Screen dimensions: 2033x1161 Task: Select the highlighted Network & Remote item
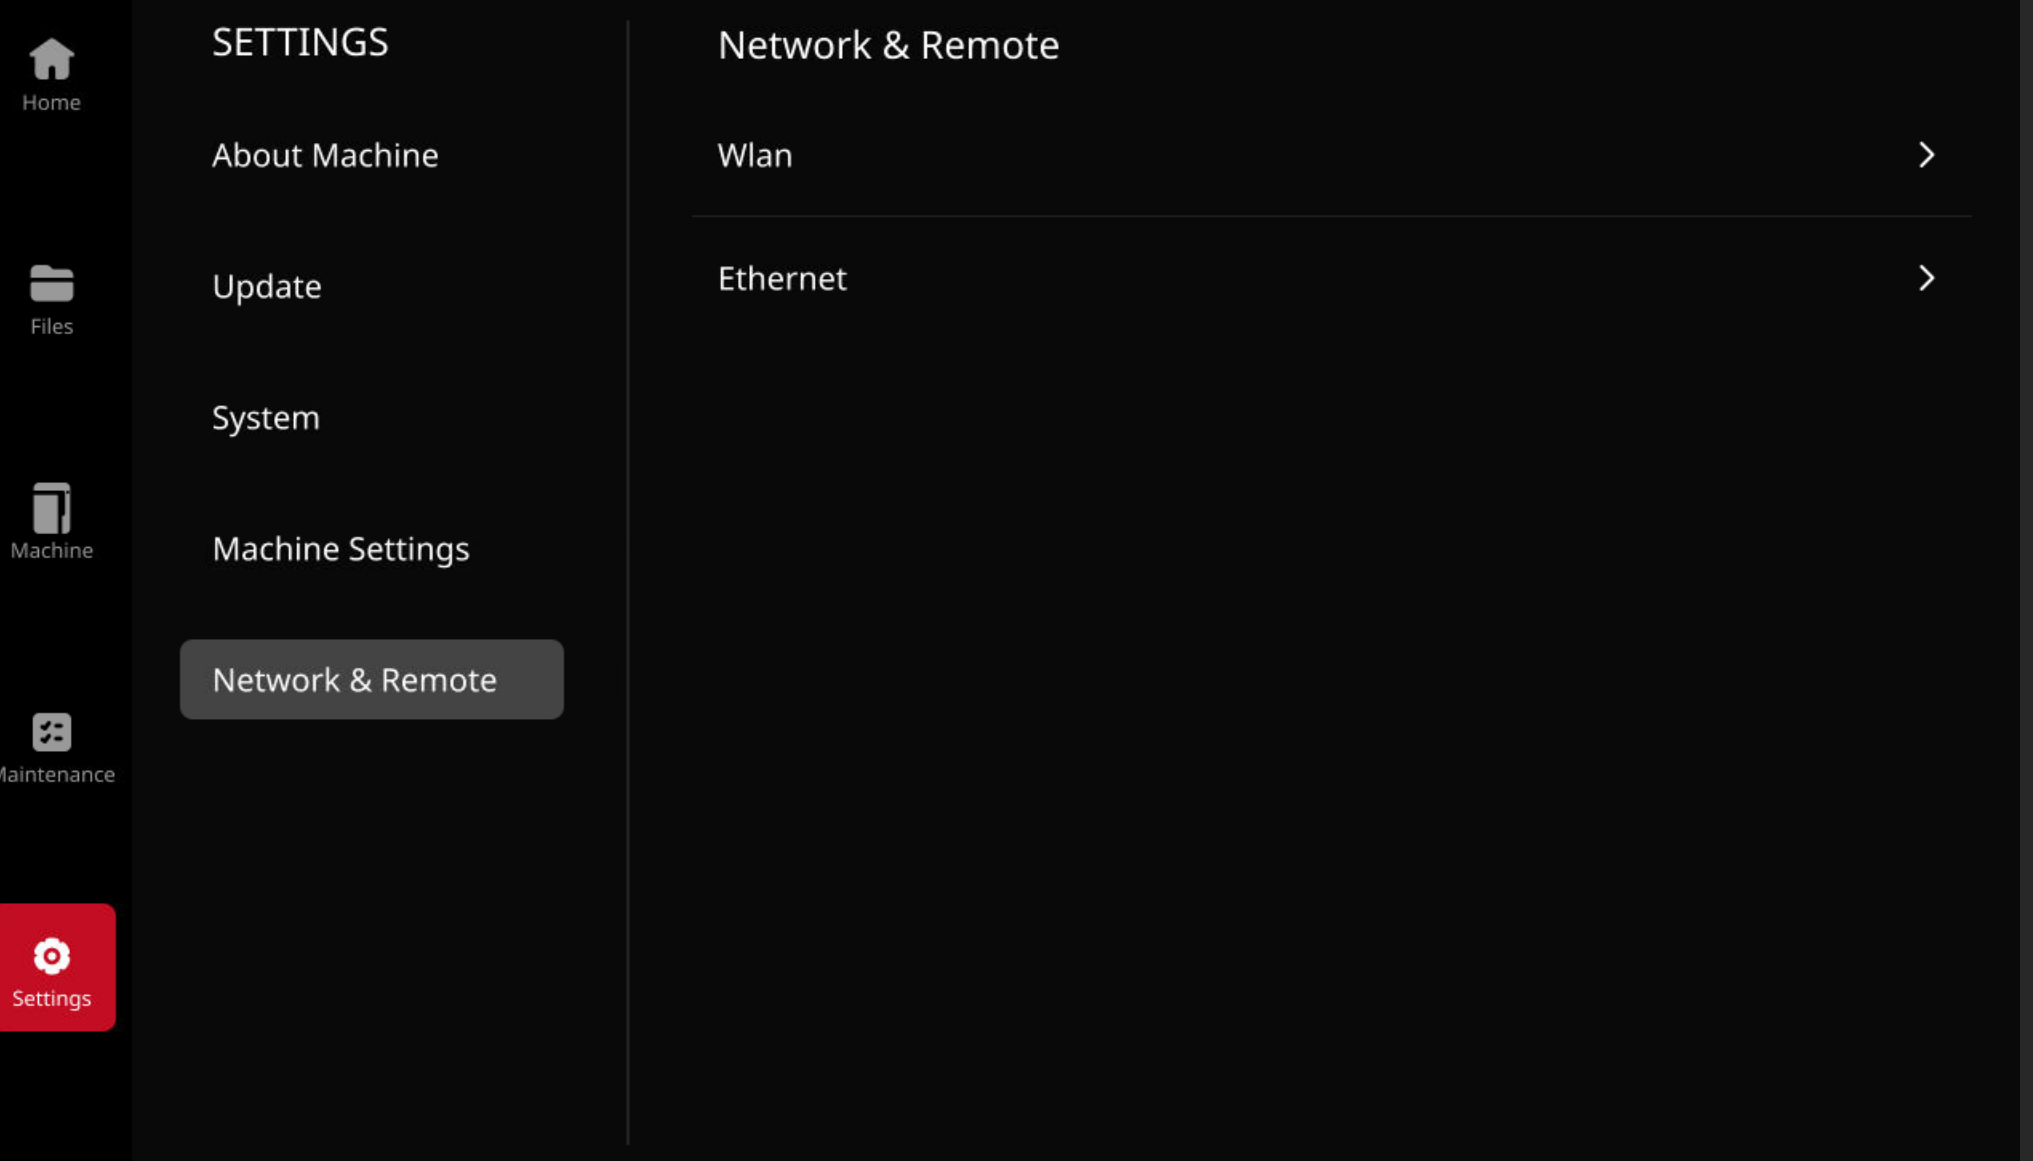pos(371,679)
